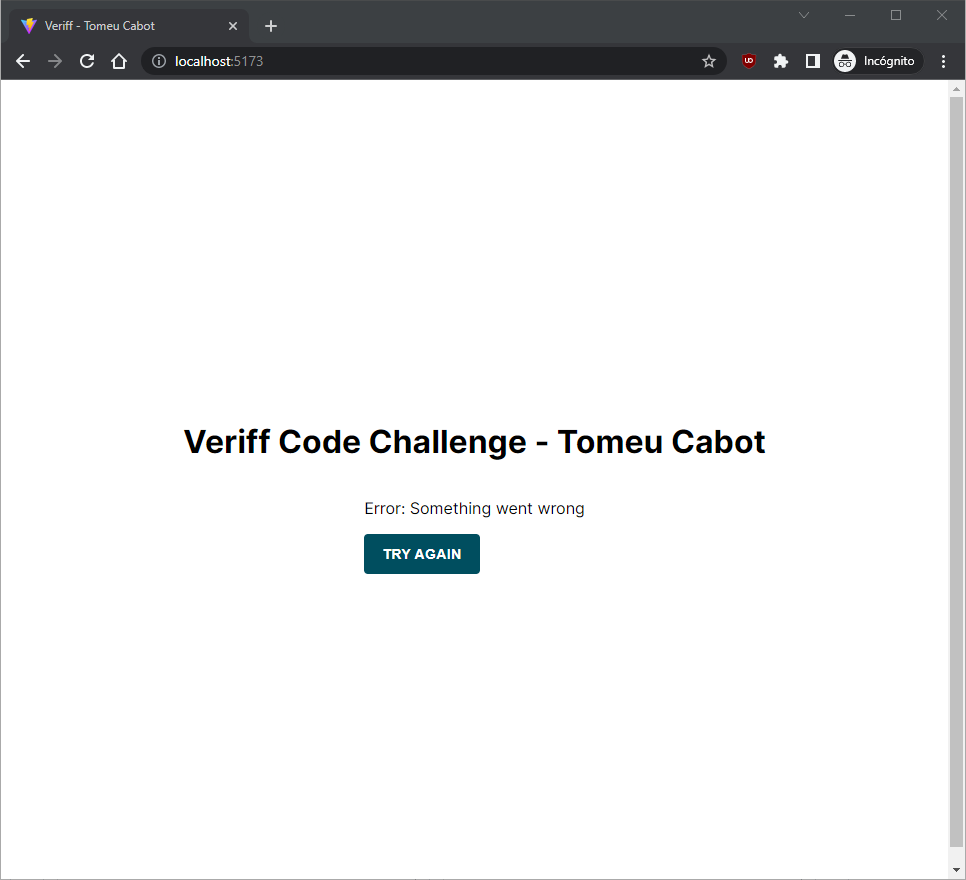This screenshot has height=880, width=966.
Task: Open the home page via the house icon
Action: tap(119, 61)
